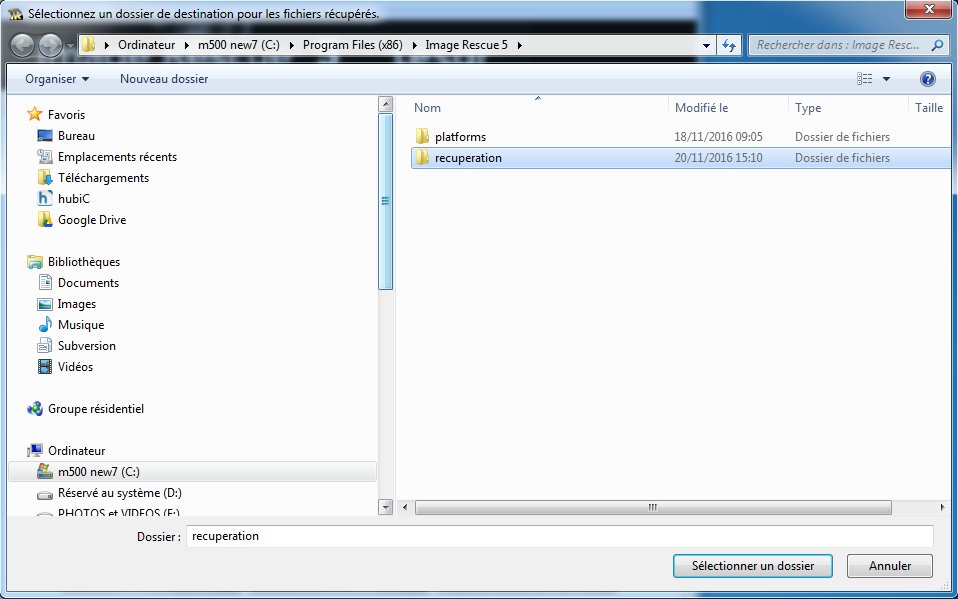Sort files by Modifié le column
The image size is (958, 599).
tap(701, 108)
